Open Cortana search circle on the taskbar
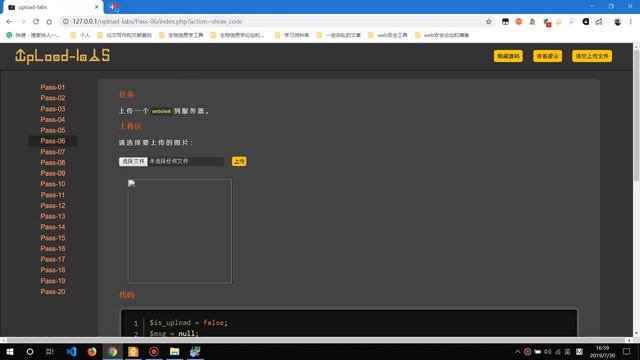The height and width of the screenshot is (360, 640). 29,351
